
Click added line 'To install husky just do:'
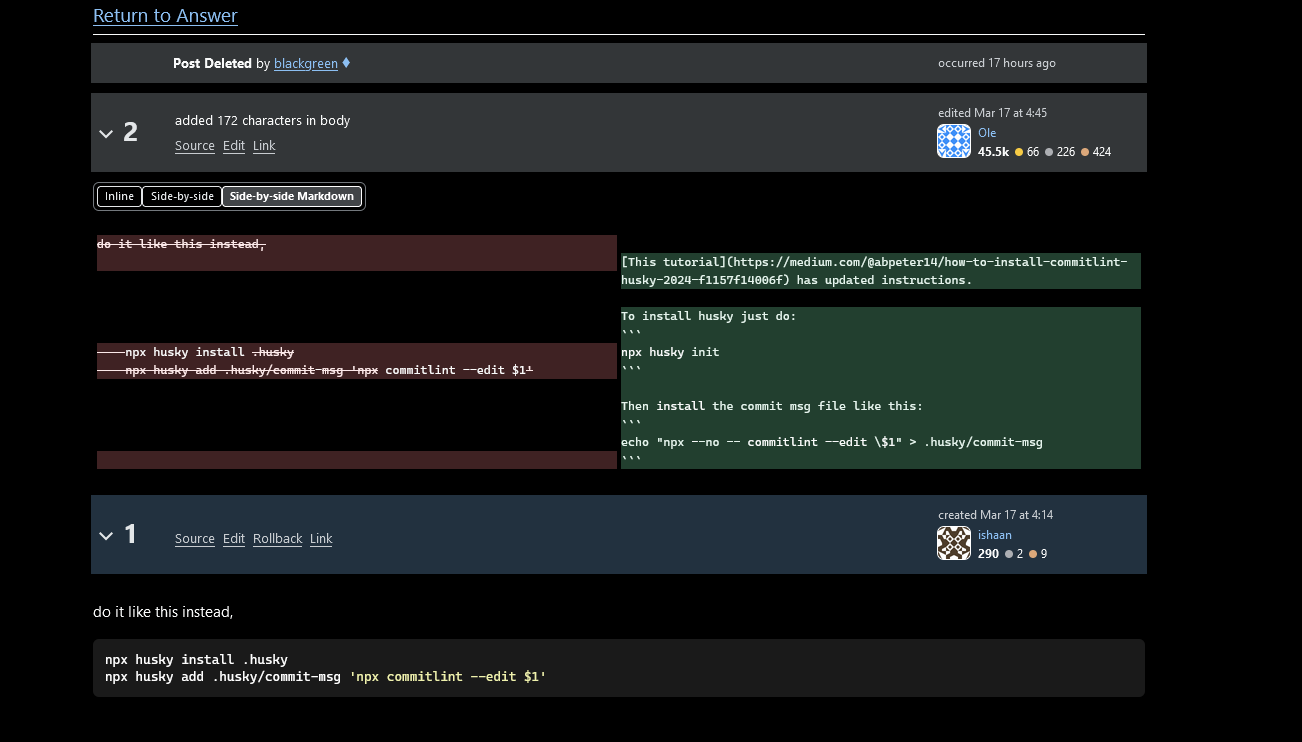click(708, 316)
